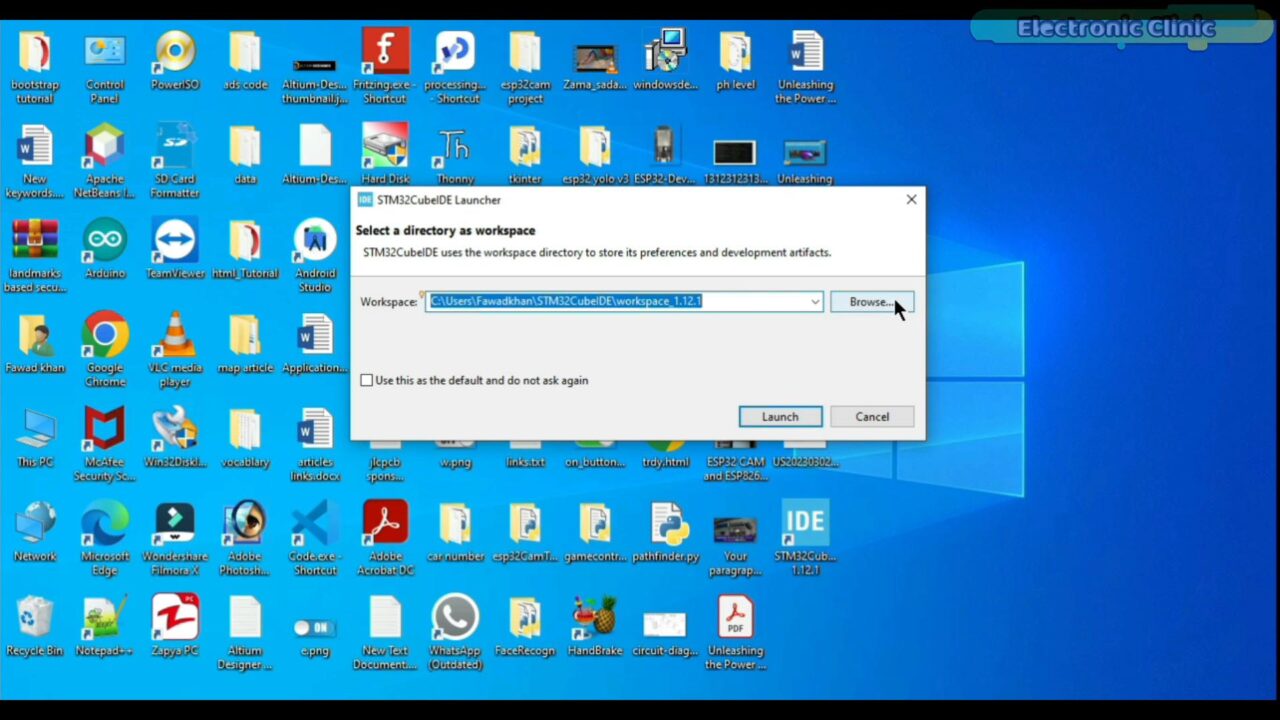
Task: Select the Altium Designer desktop icon
Action: pos(245,633)
